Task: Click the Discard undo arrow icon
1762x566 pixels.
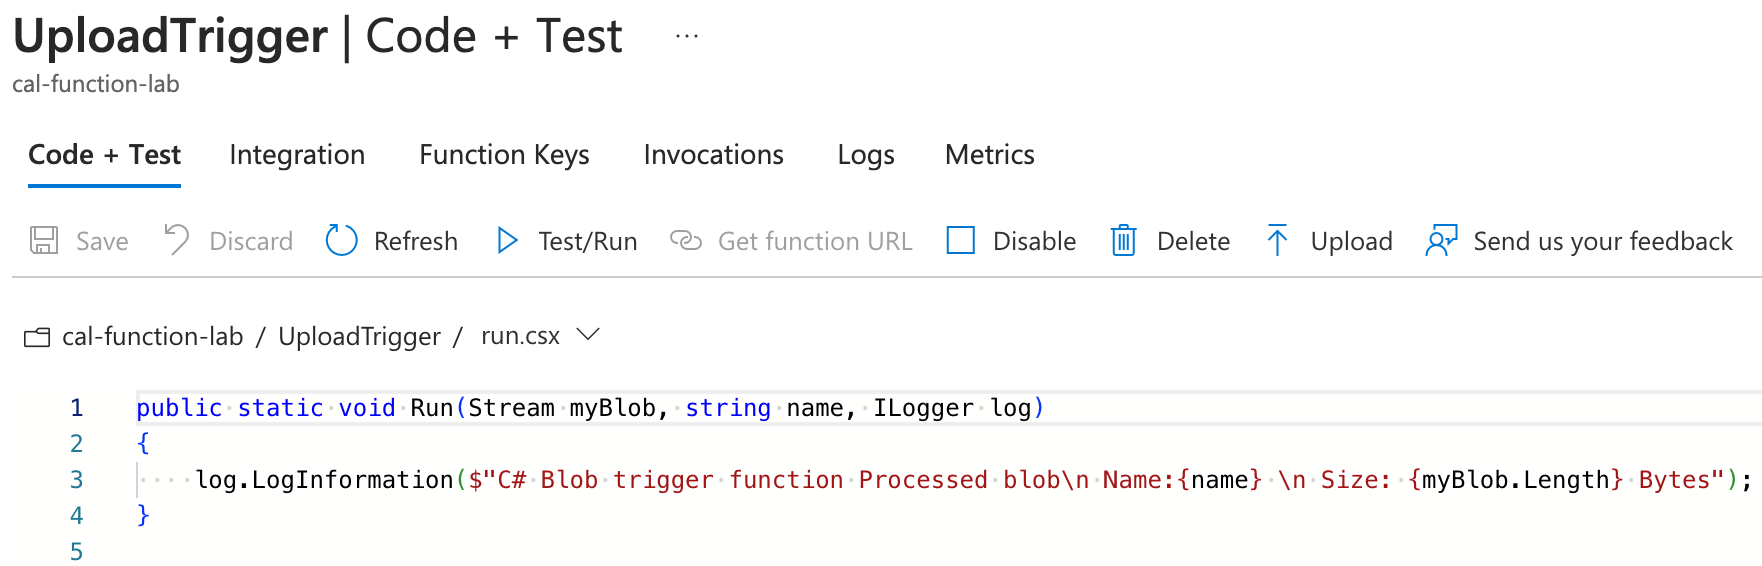Action: [x=177, y=240]
